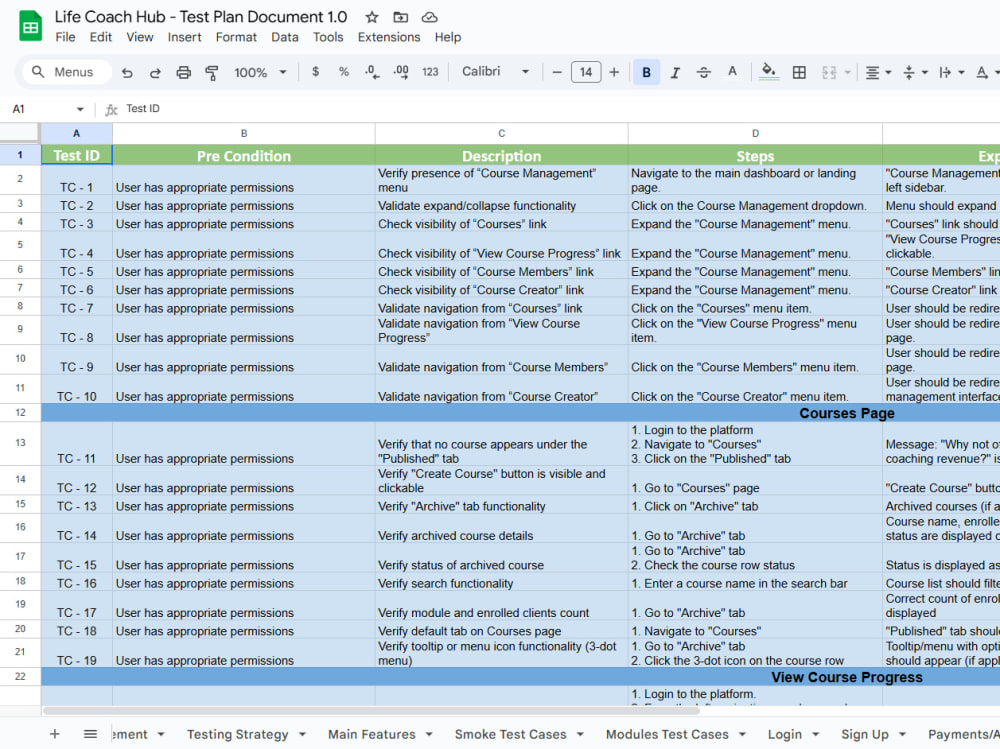Open the Extensions menu
This screenshot has width=1000, height=749.
tap(389, 37)
